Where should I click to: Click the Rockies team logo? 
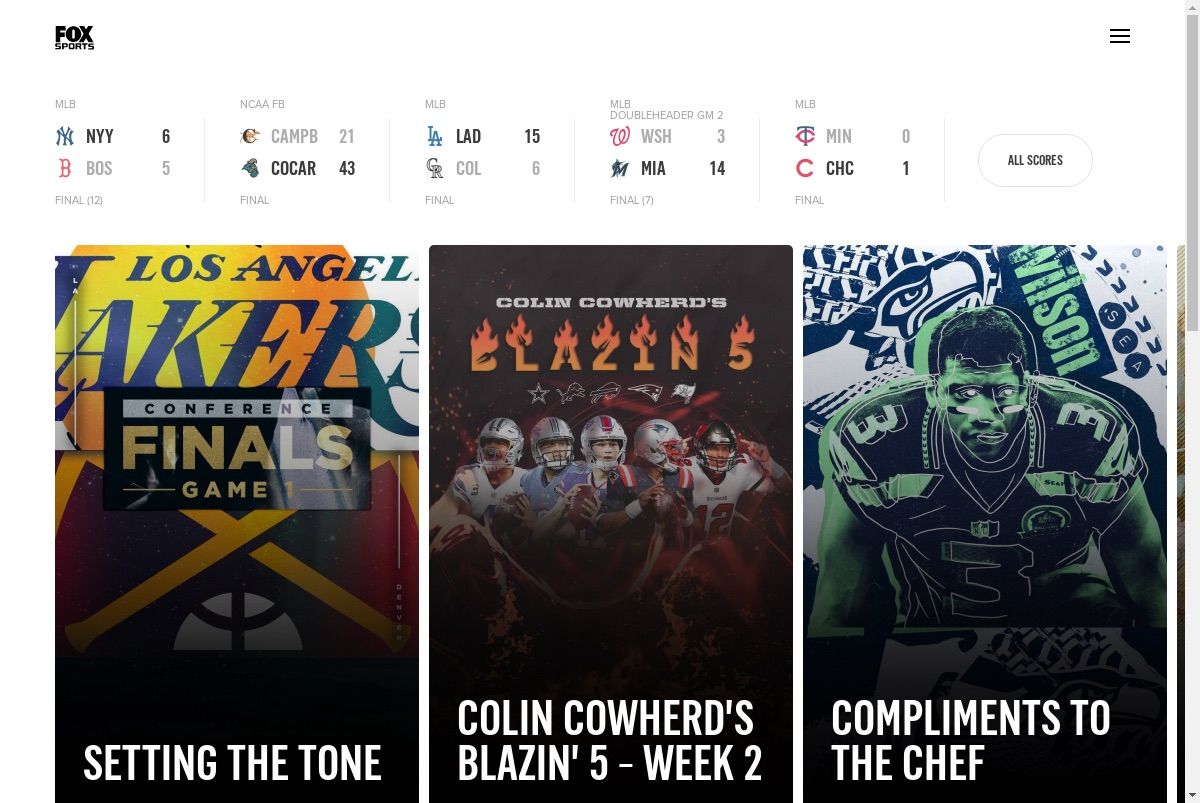click(435, 168)
